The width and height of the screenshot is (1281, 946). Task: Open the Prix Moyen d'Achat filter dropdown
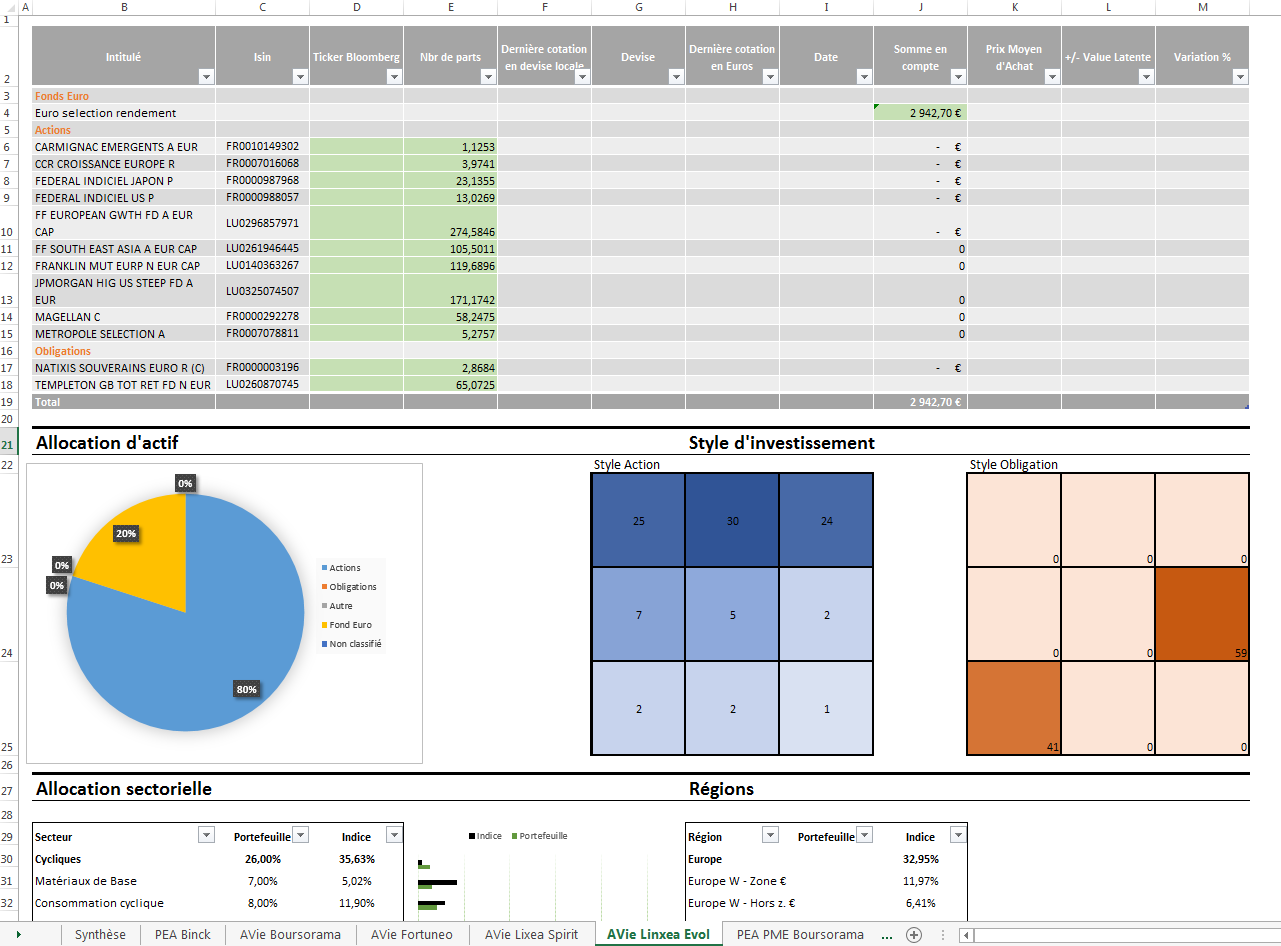coord(1052,77)
